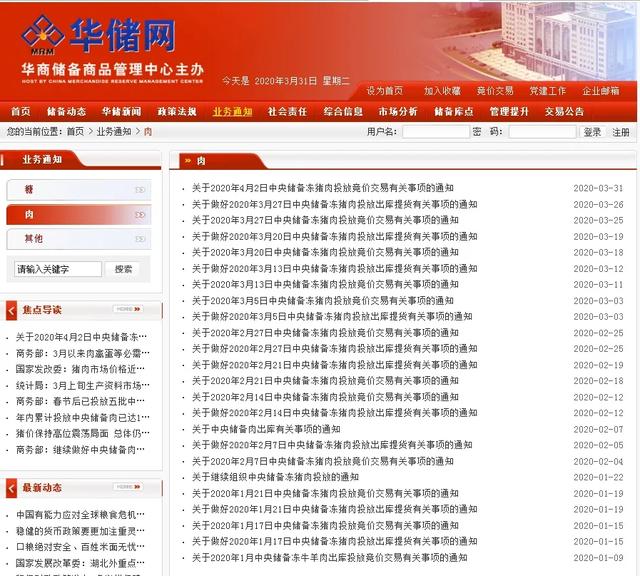Viewport: 640px width, 576px height.
Task: Click the arrow icon on the 糖 category
Action: click(x=140, y=189)
